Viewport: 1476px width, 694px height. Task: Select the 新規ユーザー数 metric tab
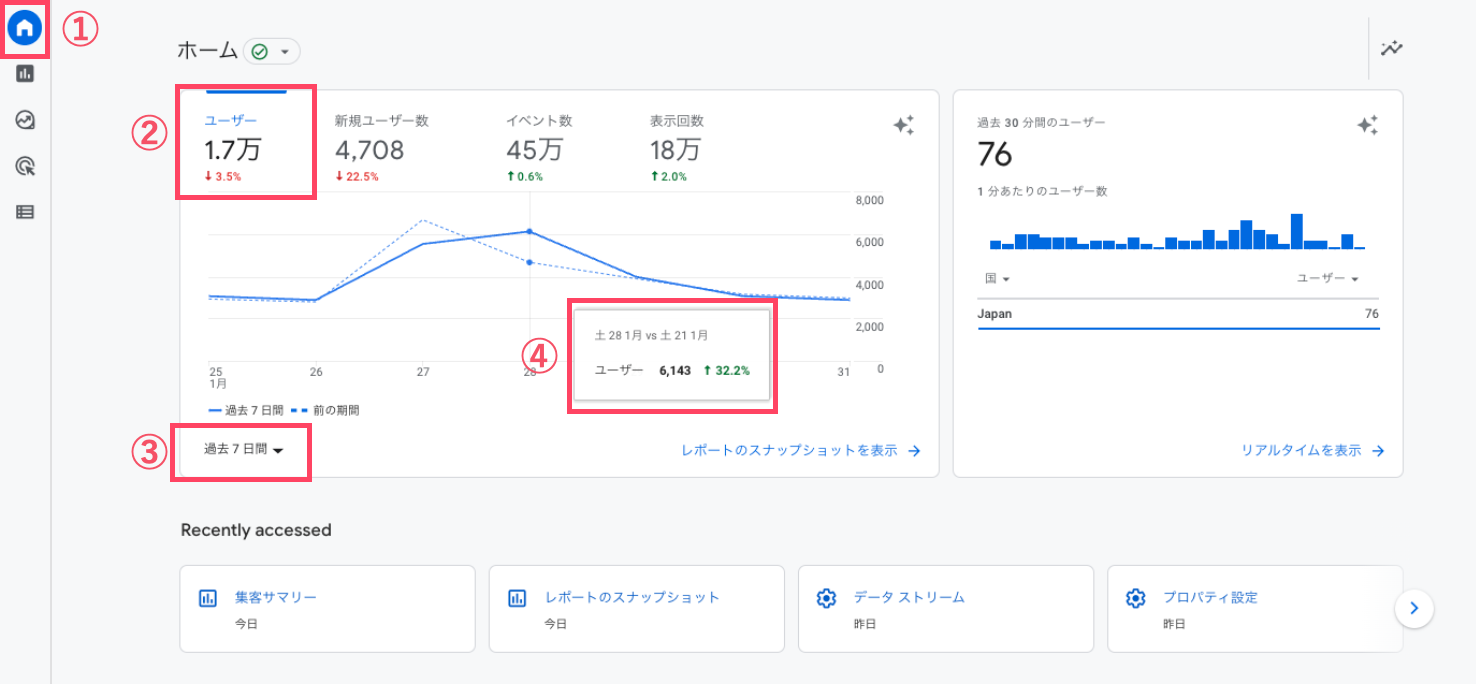click(381, 147)
